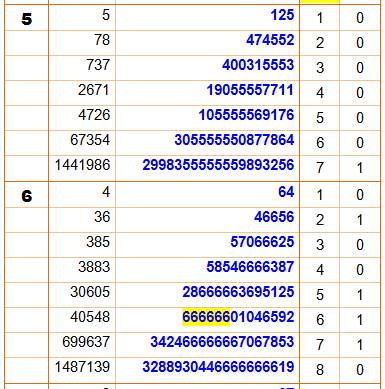Select the 0 flag in the 3883 row
Screen dimensions: 385x389
coord(360,270)
